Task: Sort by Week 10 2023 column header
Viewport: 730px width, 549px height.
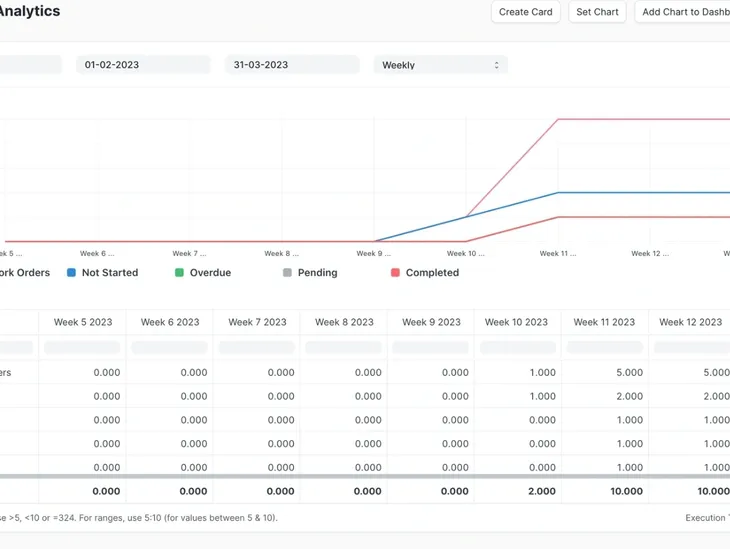Action: (x=516, y=322)
